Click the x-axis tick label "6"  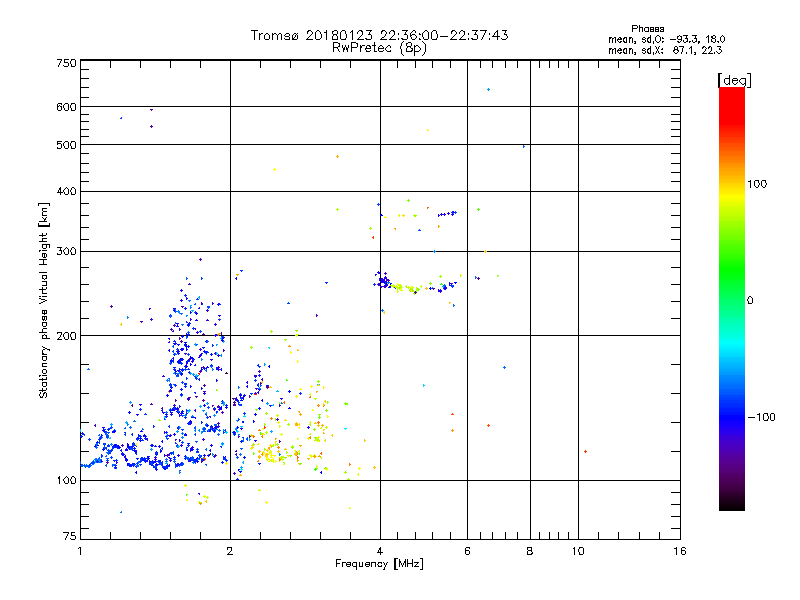[467, 551]
